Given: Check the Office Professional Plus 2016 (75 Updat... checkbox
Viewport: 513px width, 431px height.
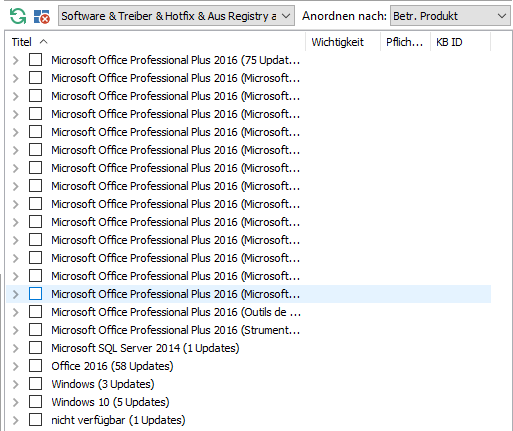Looking at the screenshot, I should click(x=35, y=60).
